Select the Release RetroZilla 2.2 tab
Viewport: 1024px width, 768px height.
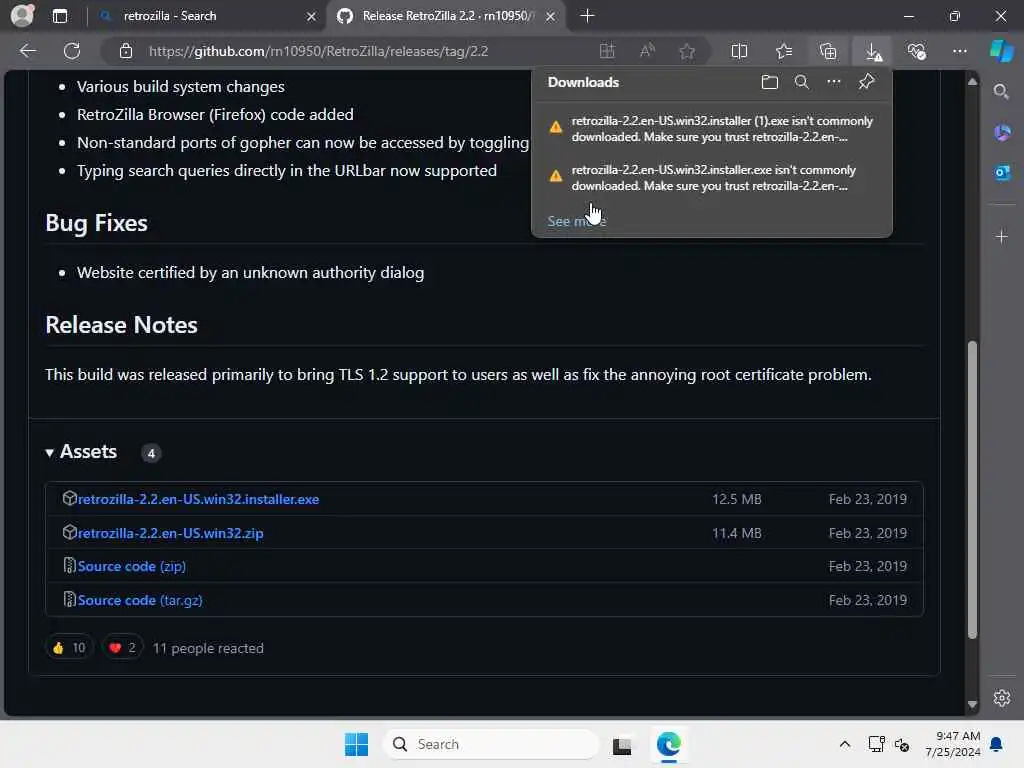click(x=446, y=16)
